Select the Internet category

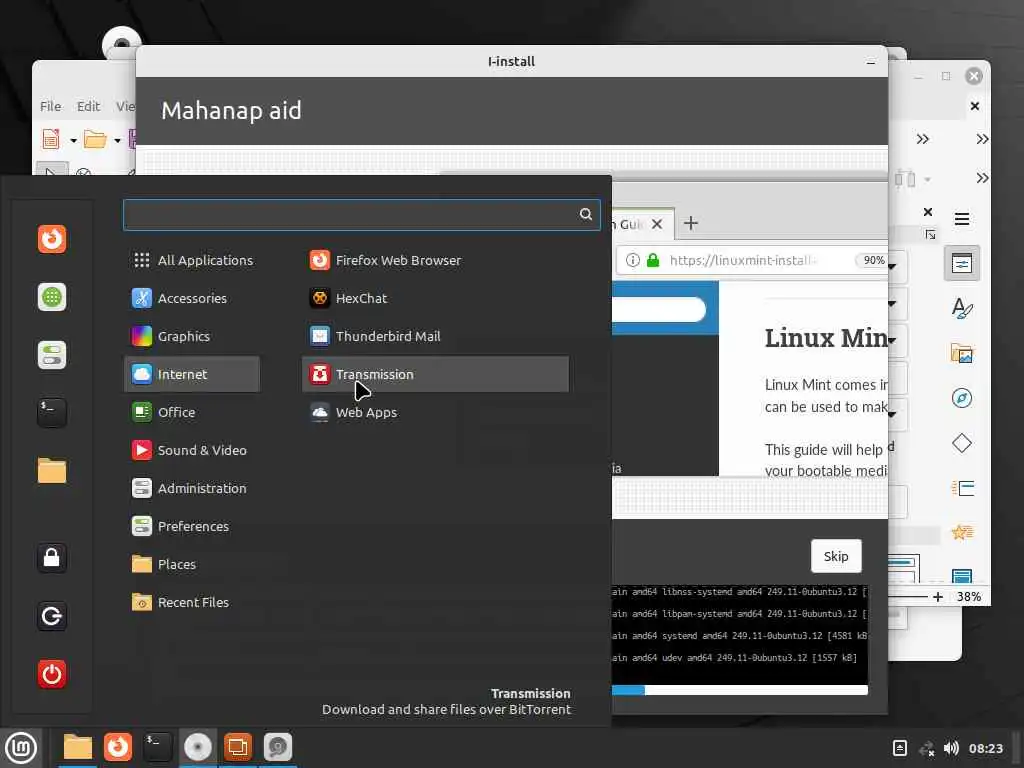click(x=192, y=374)
